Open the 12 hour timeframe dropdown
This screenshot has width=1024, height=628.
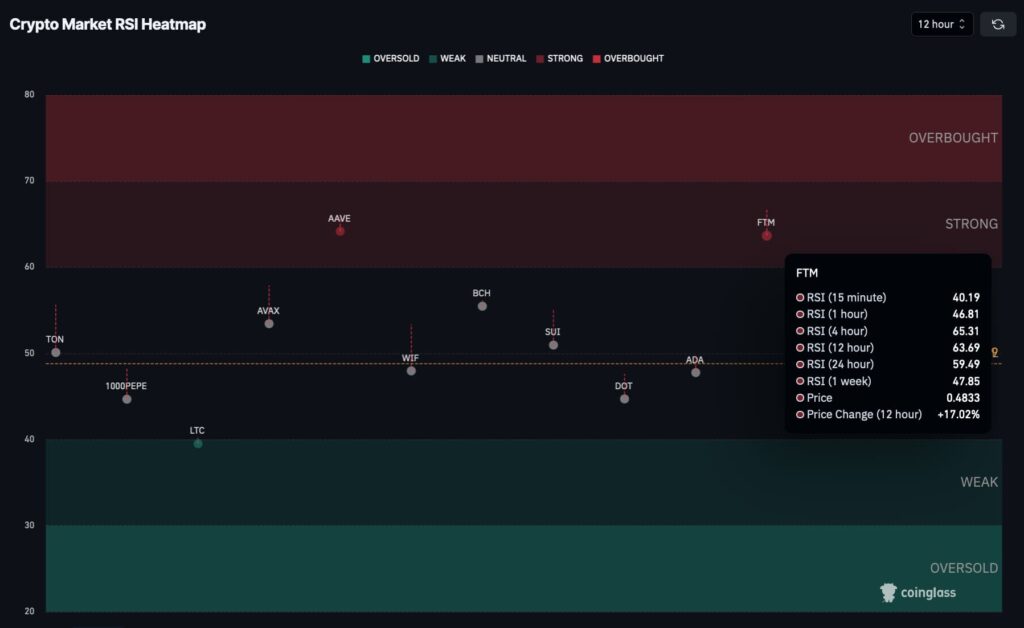tap(941, 24)
